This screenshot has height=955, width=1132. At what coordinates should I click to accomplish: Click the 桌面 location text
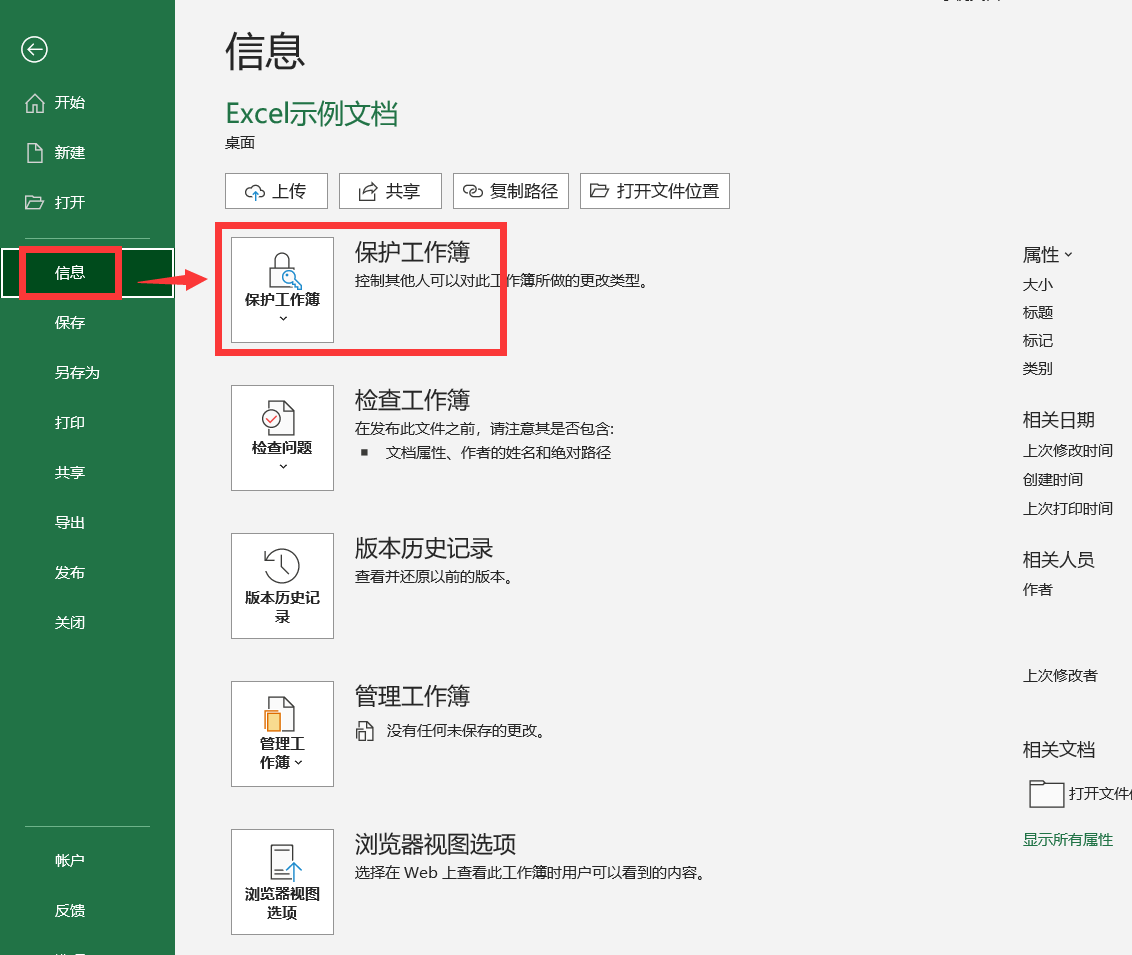240,142
